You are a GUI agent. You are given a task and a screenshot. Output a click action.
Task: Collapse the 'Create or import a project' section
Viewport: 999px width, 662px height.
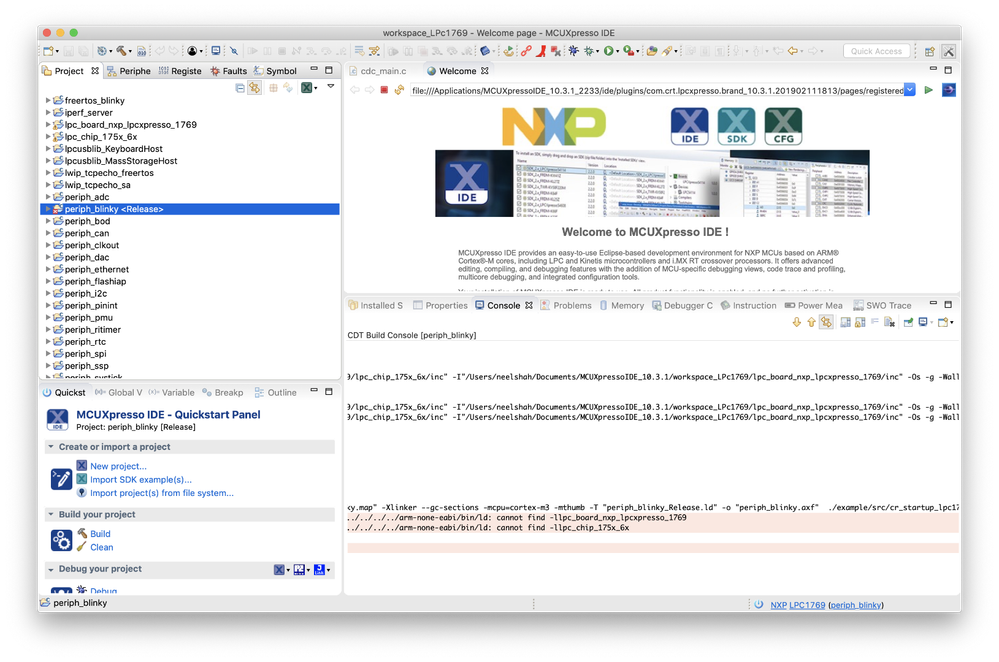tap(51, 447)
